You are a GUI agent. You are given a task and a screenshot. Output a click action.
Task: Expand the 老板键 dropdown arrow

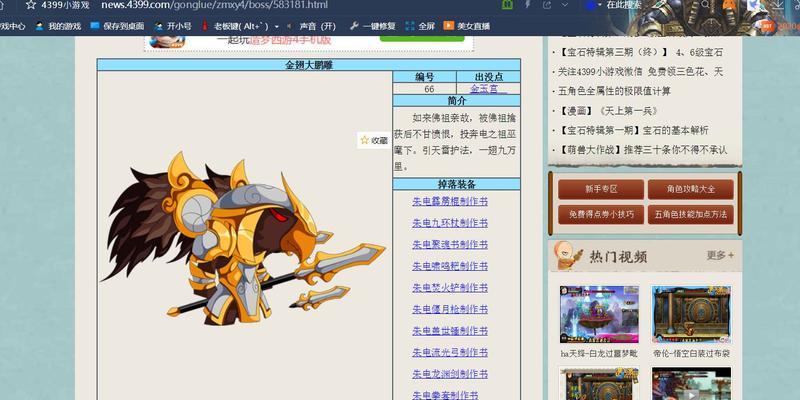277,27
